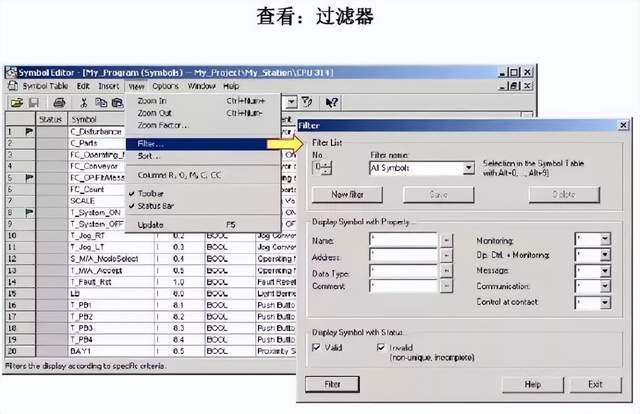640x414 pixels.
Task: Click the small button beside Data Type field
Action: (447, 271)
